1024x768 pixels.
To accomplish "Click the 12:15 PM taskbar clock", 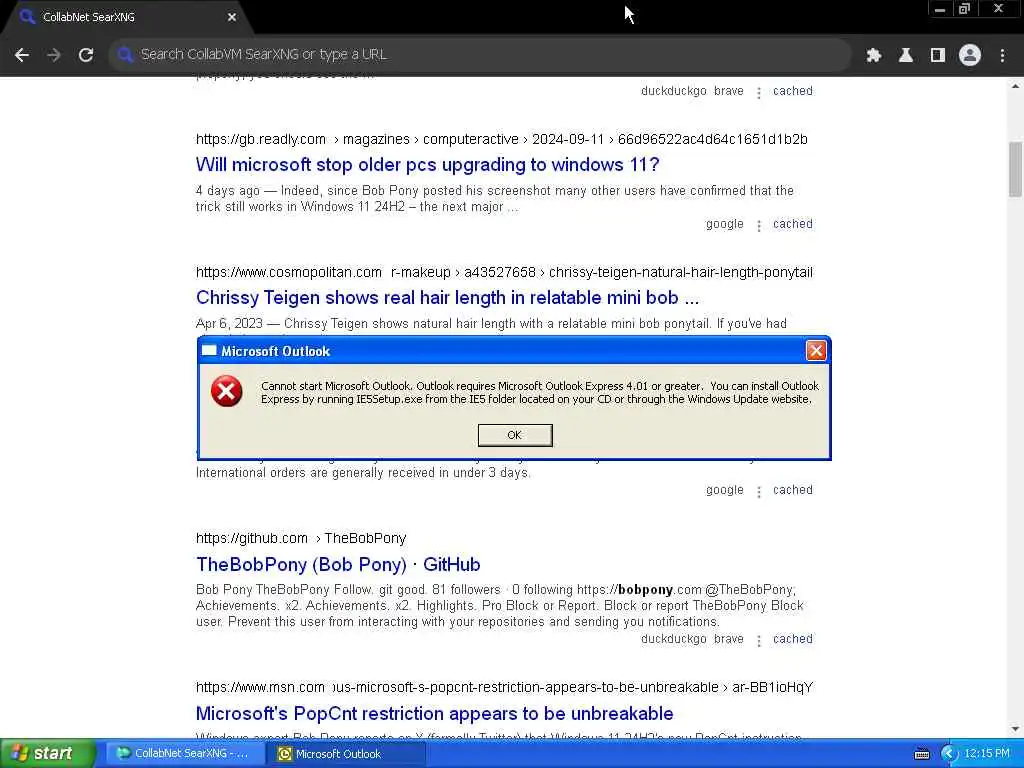I will (987, 754).
